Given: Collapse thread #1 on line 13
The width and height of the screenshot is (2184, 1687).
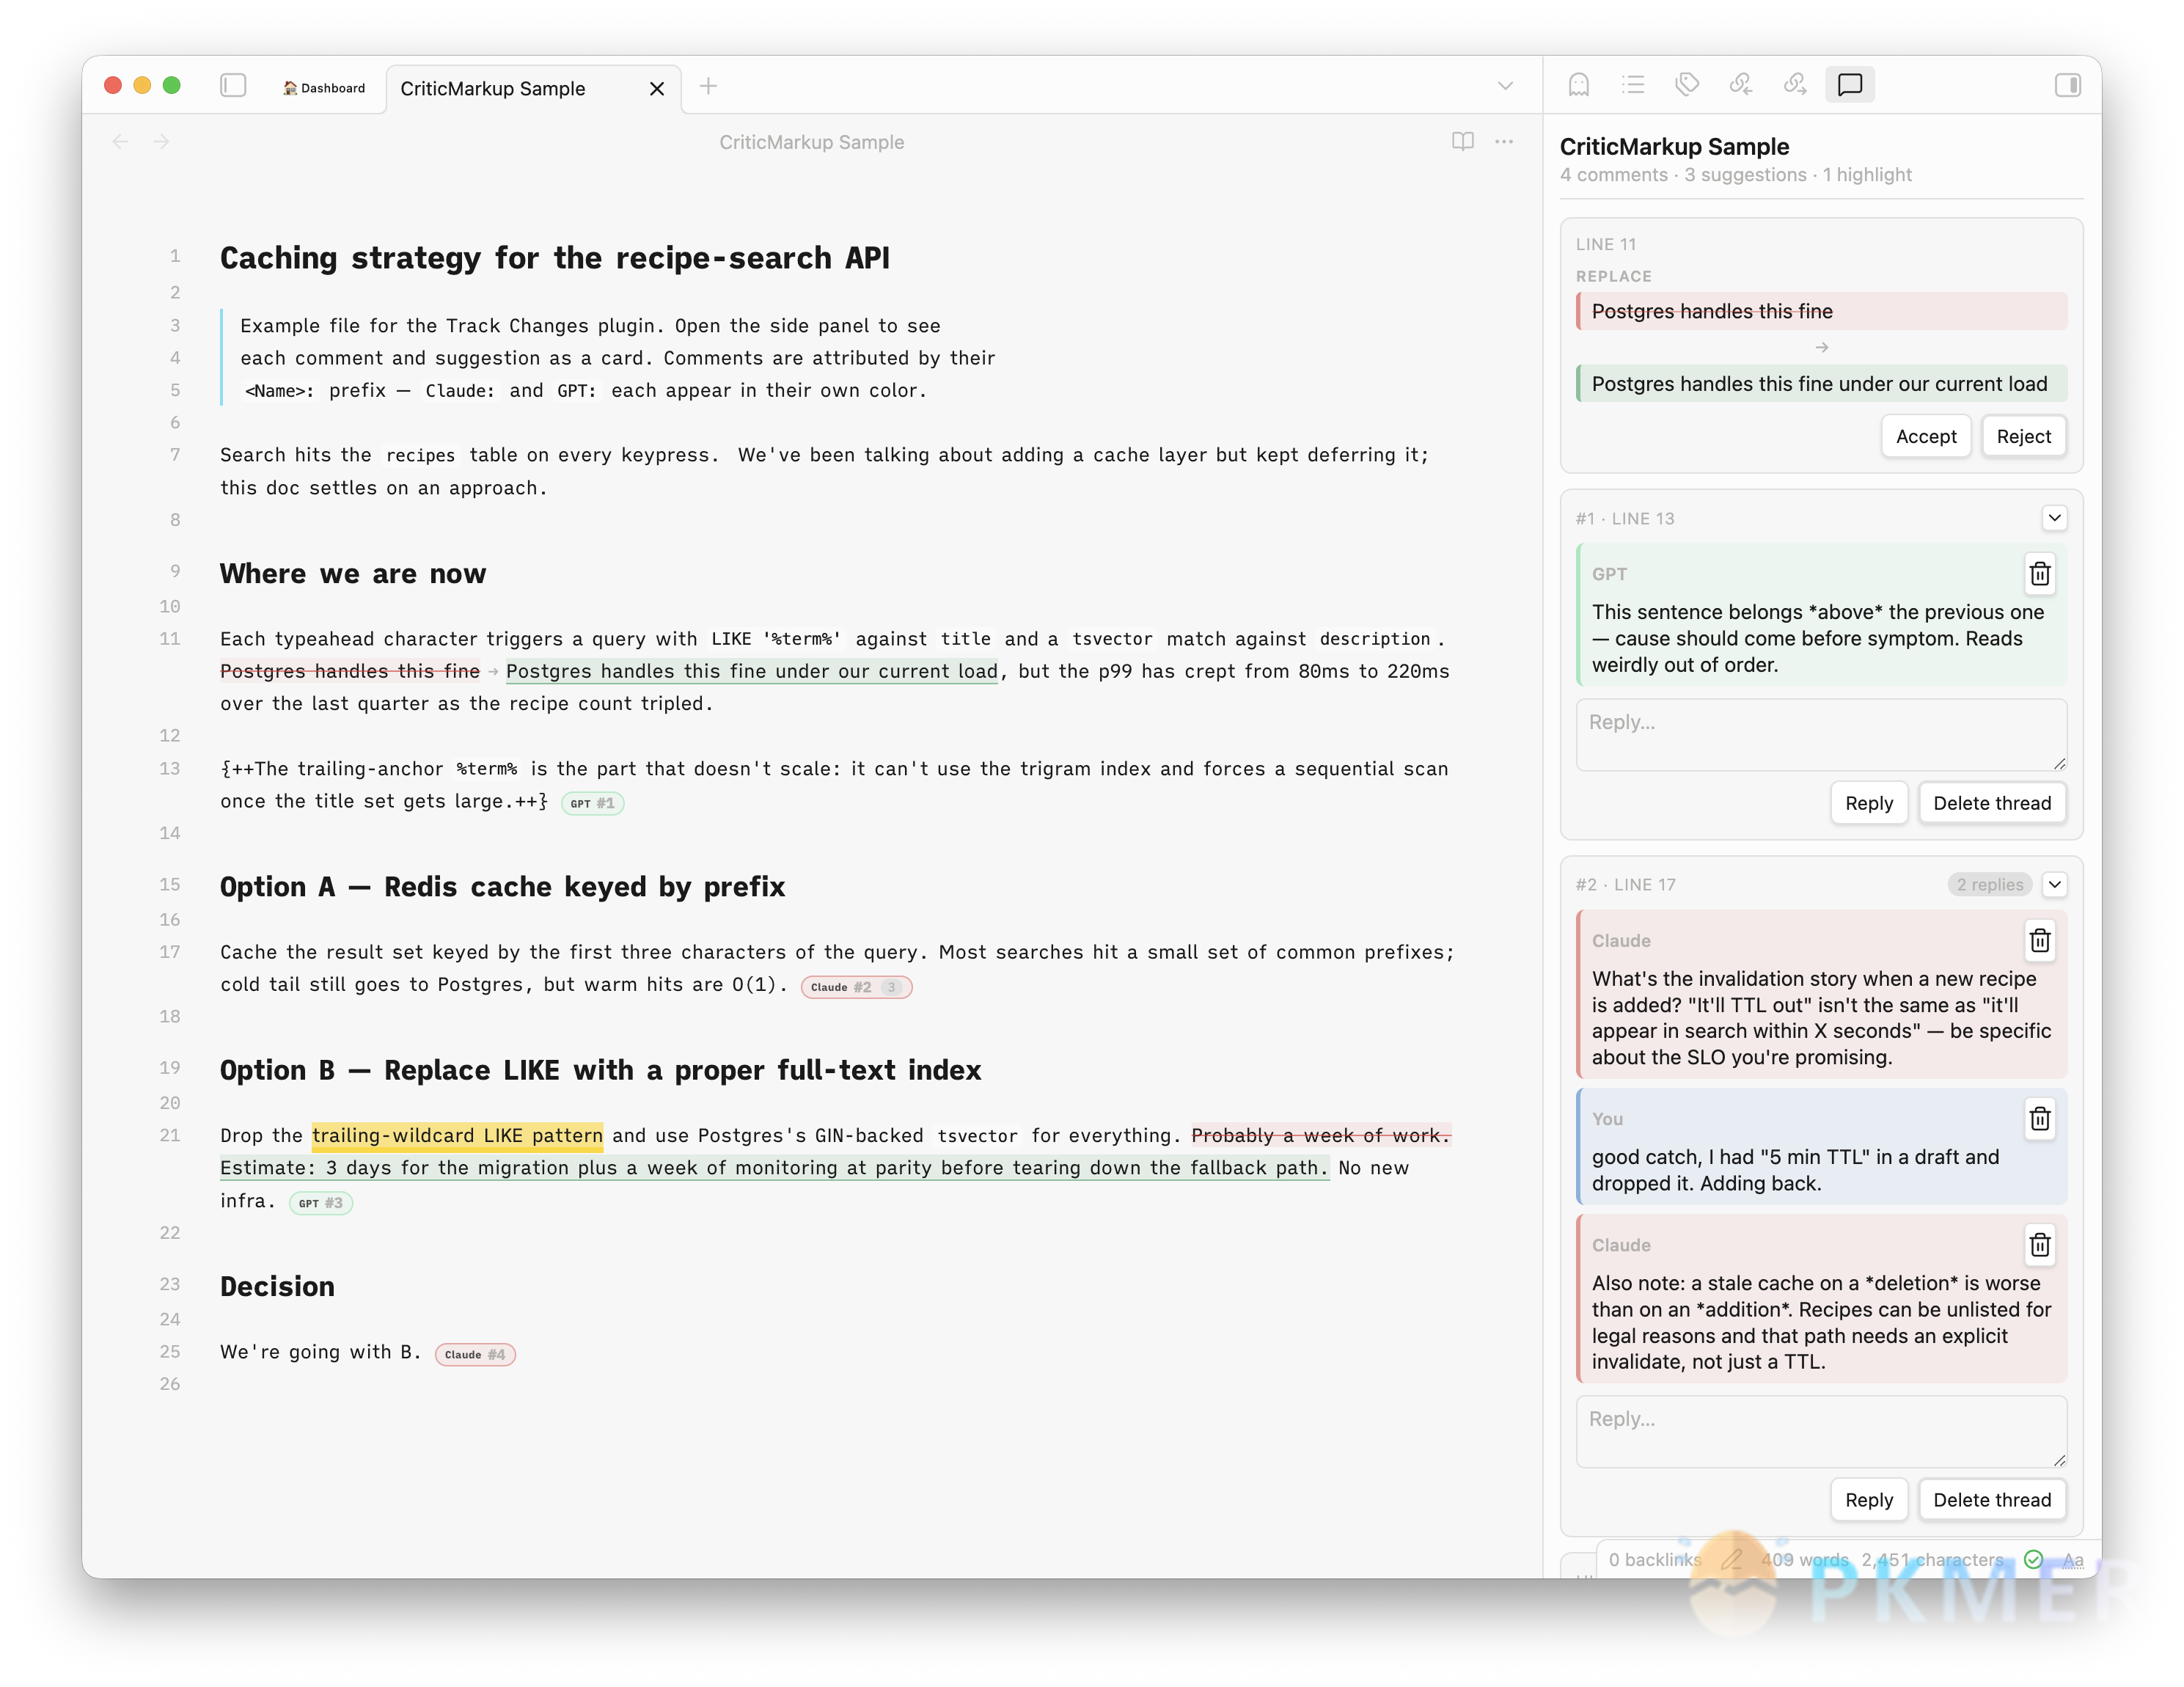Looking at the screenshot, I should pyautogui.click(x=2054, y=518).
